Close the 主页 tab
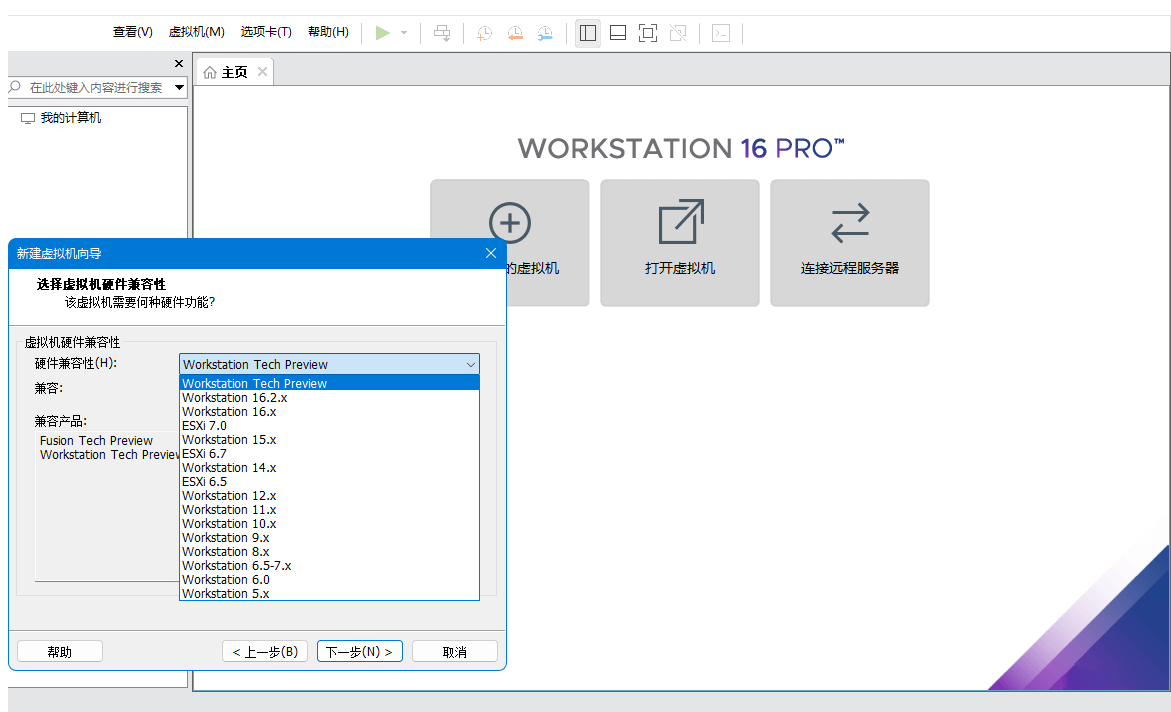Image resolution: width=1171 pixels, height=712 pixels. (262, 72)
